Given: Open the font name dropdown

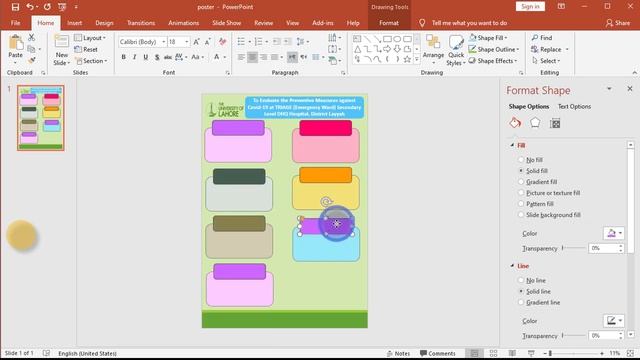Looking at the screenshot, I should pos(163,42).
